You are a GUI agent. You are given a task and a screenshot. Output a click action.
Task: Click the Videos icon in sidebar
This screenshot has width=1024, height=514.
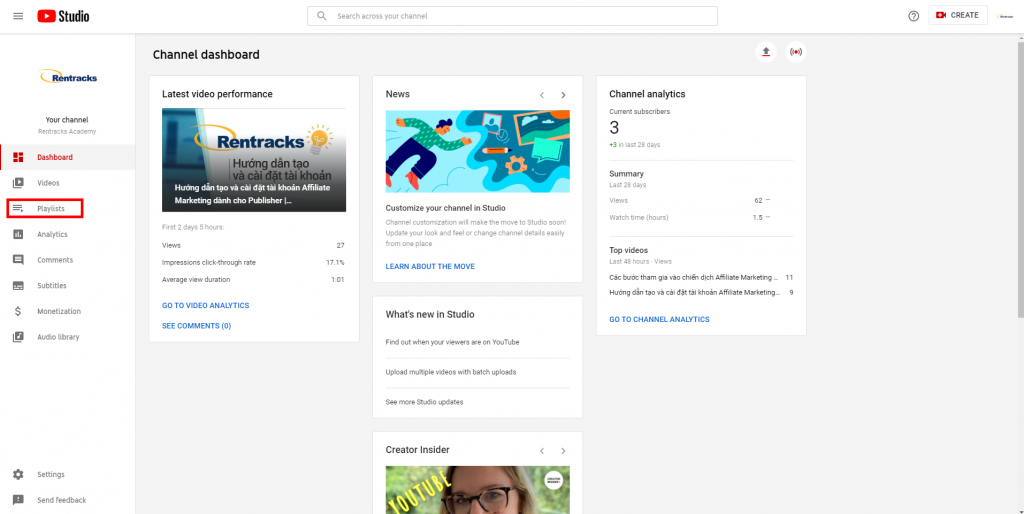pyautogui.click(x=18, y=183)
